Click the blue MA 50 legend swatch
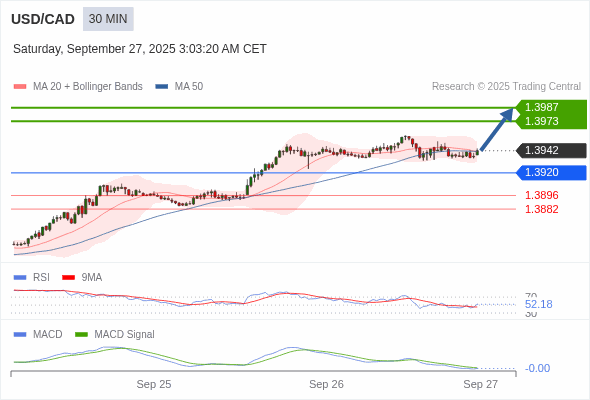Viewport: 590px width, 400px height. 162,87
